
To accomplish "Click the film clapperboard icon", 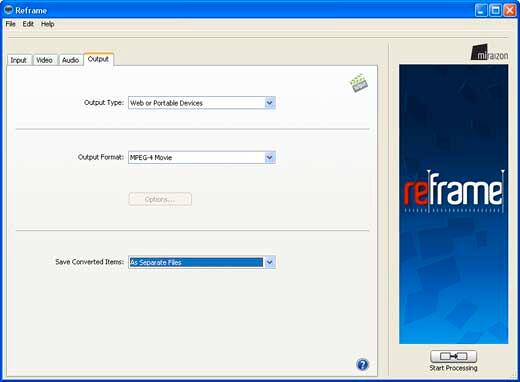I will 358,83.
